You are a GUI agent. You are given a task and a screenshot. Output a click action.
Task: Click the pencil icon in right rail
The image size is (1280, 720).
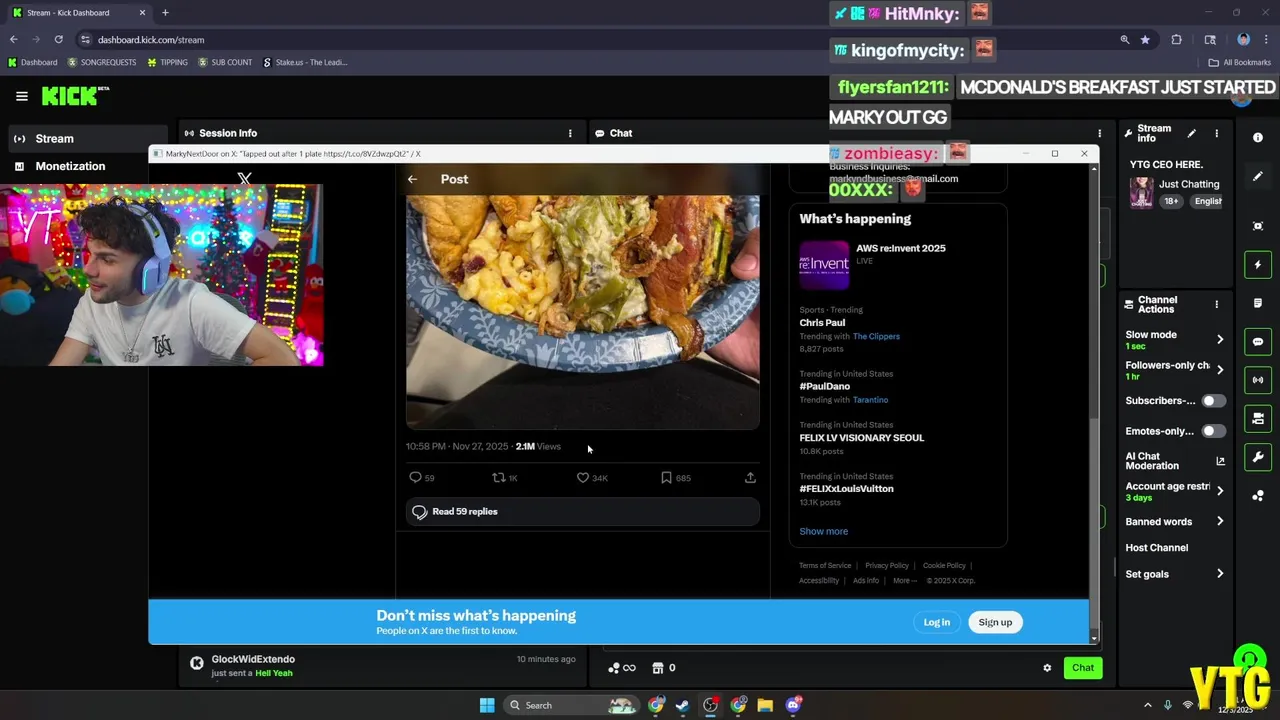pos(1258,176)
